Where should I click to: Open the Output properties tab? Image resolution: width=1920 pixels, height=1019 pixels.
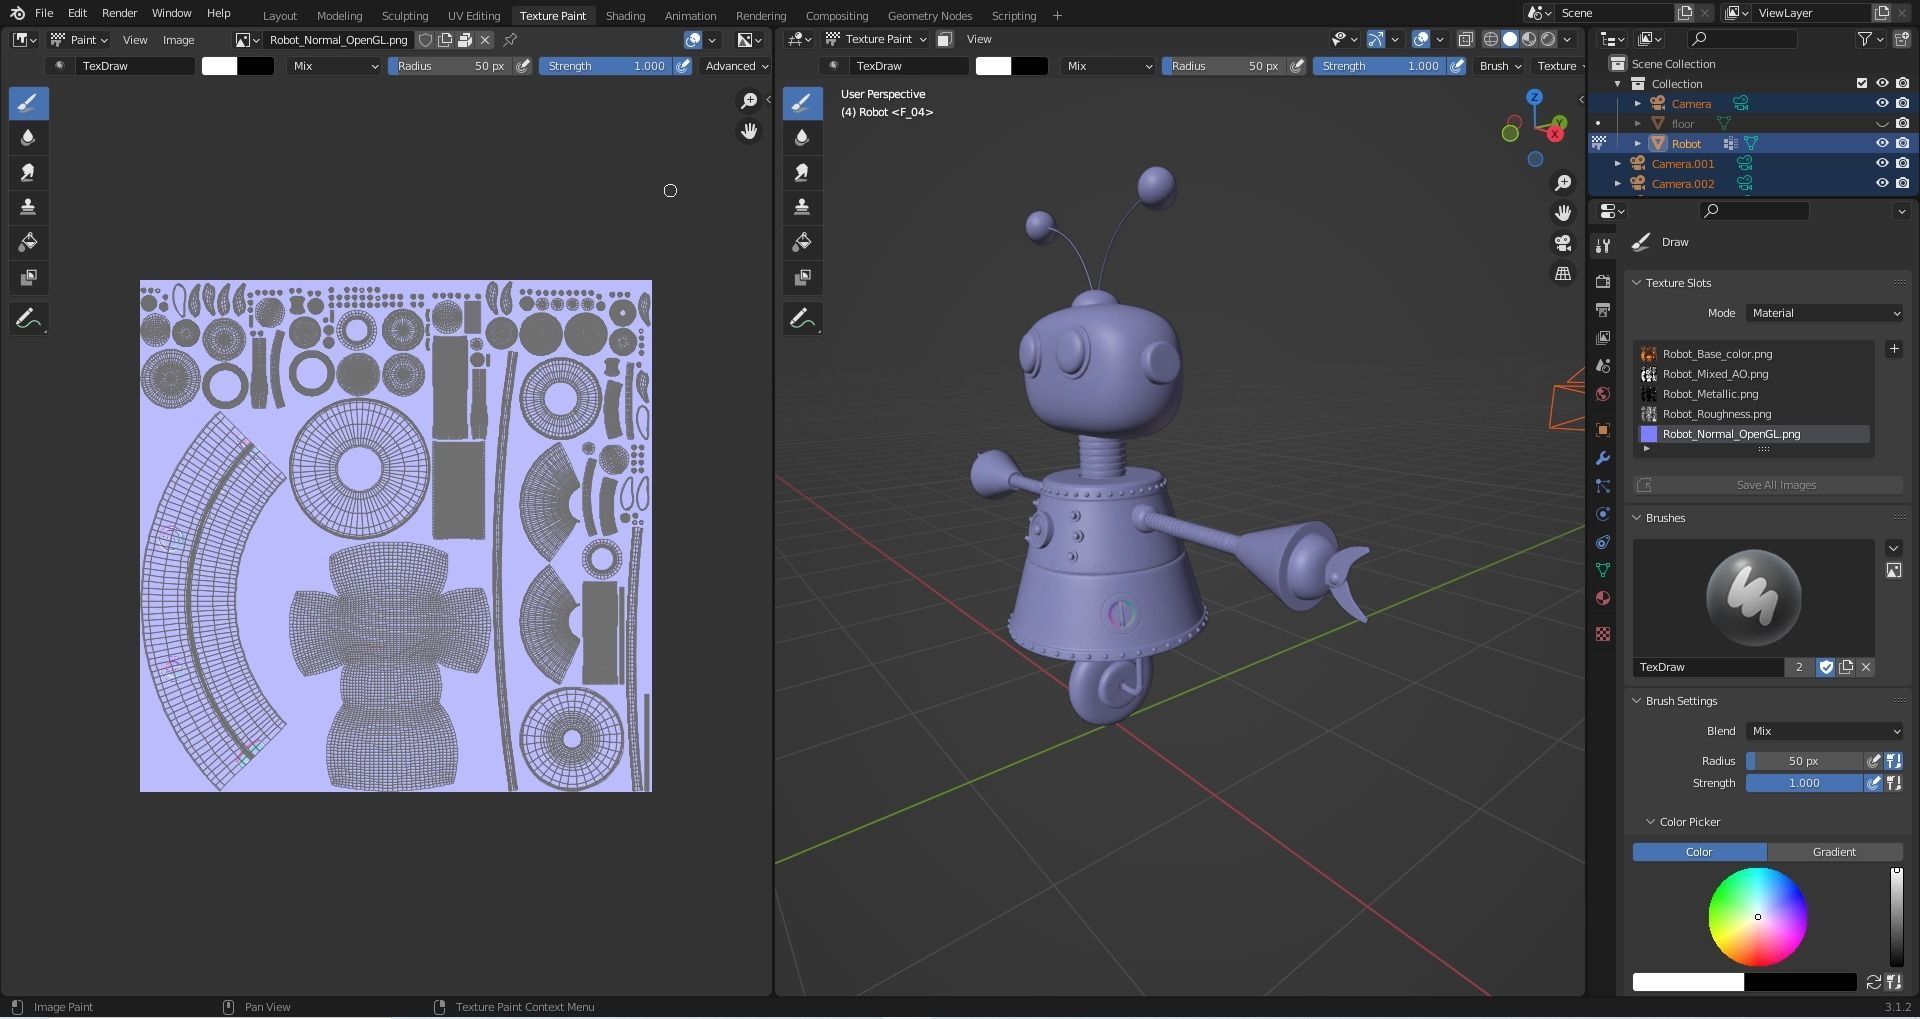click(1603, 310)
